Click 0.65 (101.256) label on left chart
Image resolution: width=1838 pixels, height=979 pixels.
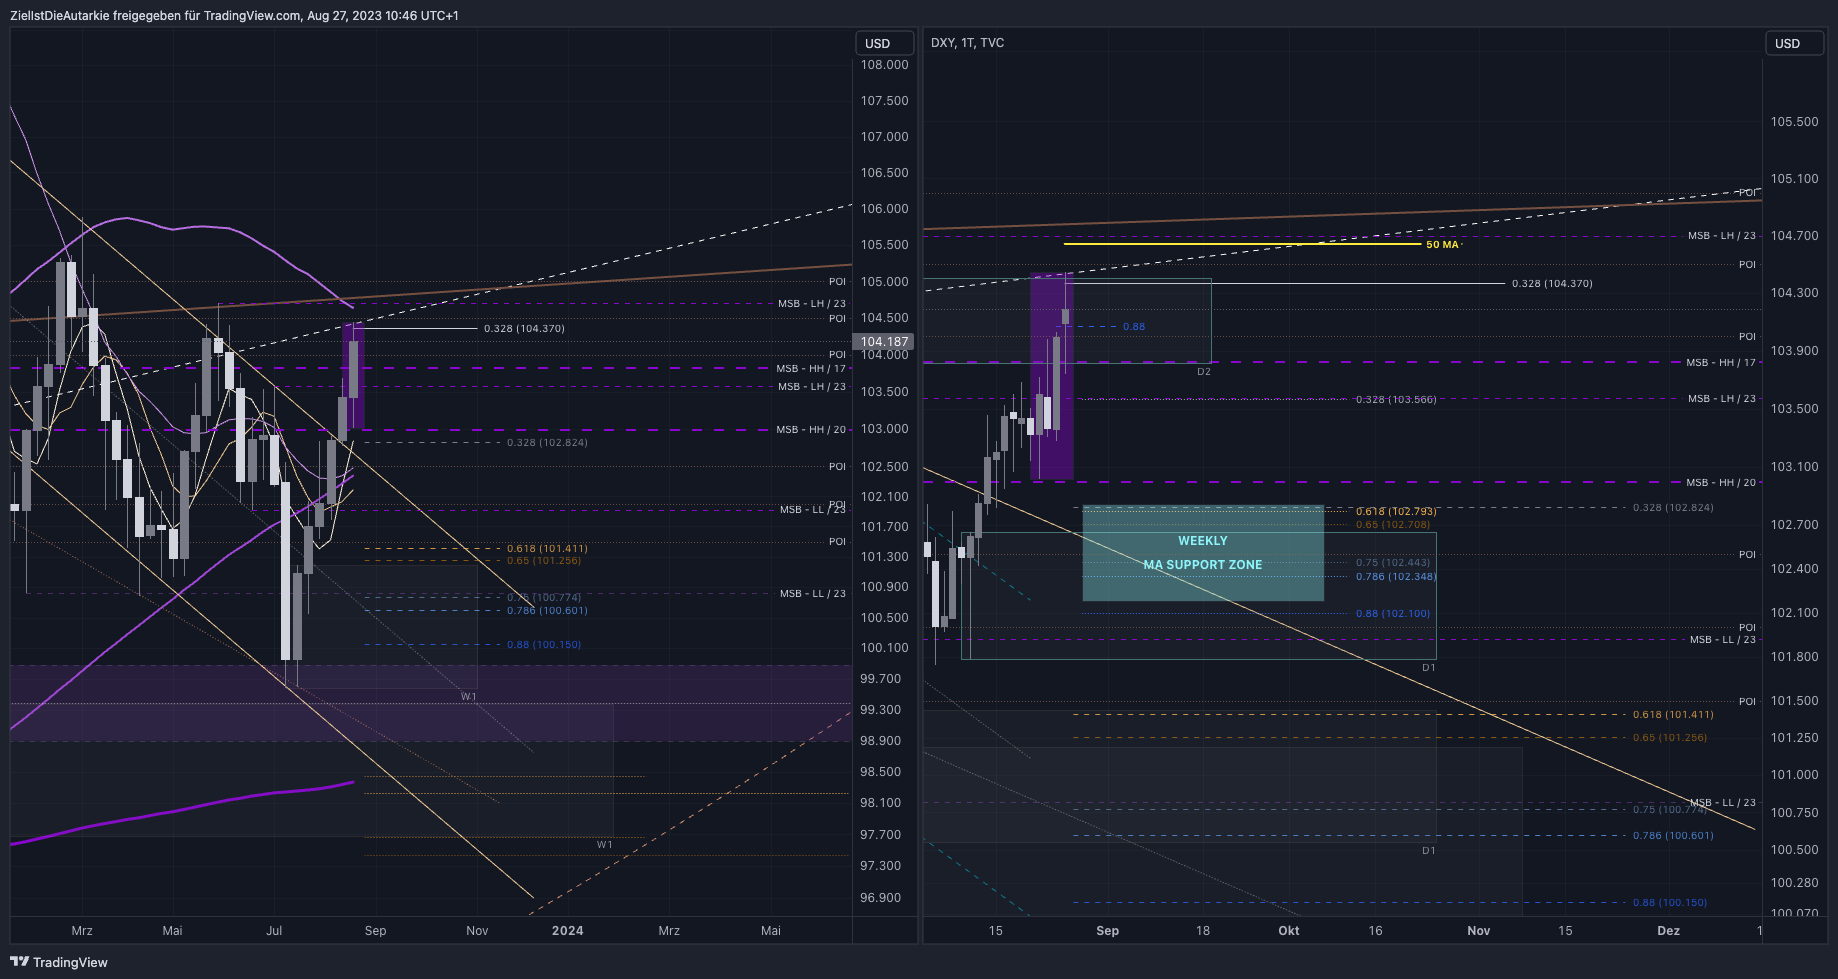tap(544, 561)
